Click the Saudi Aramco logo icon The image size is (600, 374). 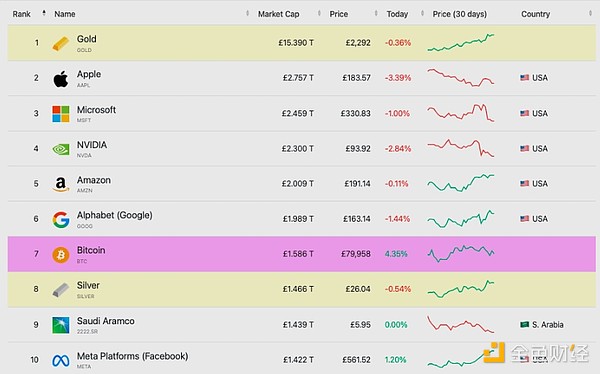click(x=61, y=325)
